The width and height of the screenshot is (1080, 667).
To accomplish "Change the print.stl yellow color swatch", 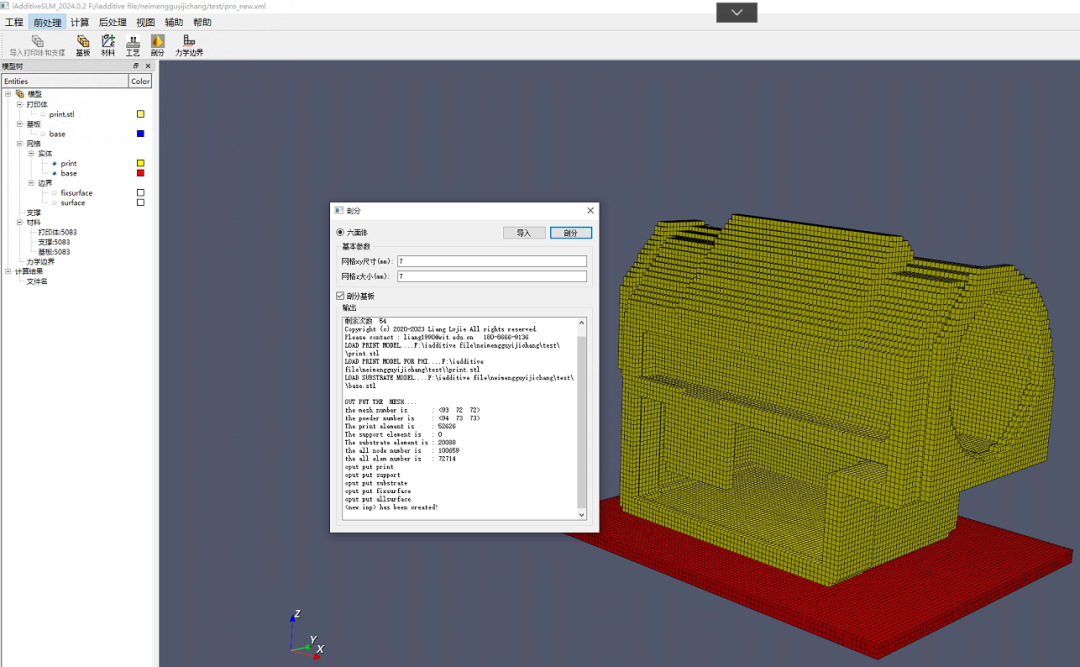I will tap(141, 114).
